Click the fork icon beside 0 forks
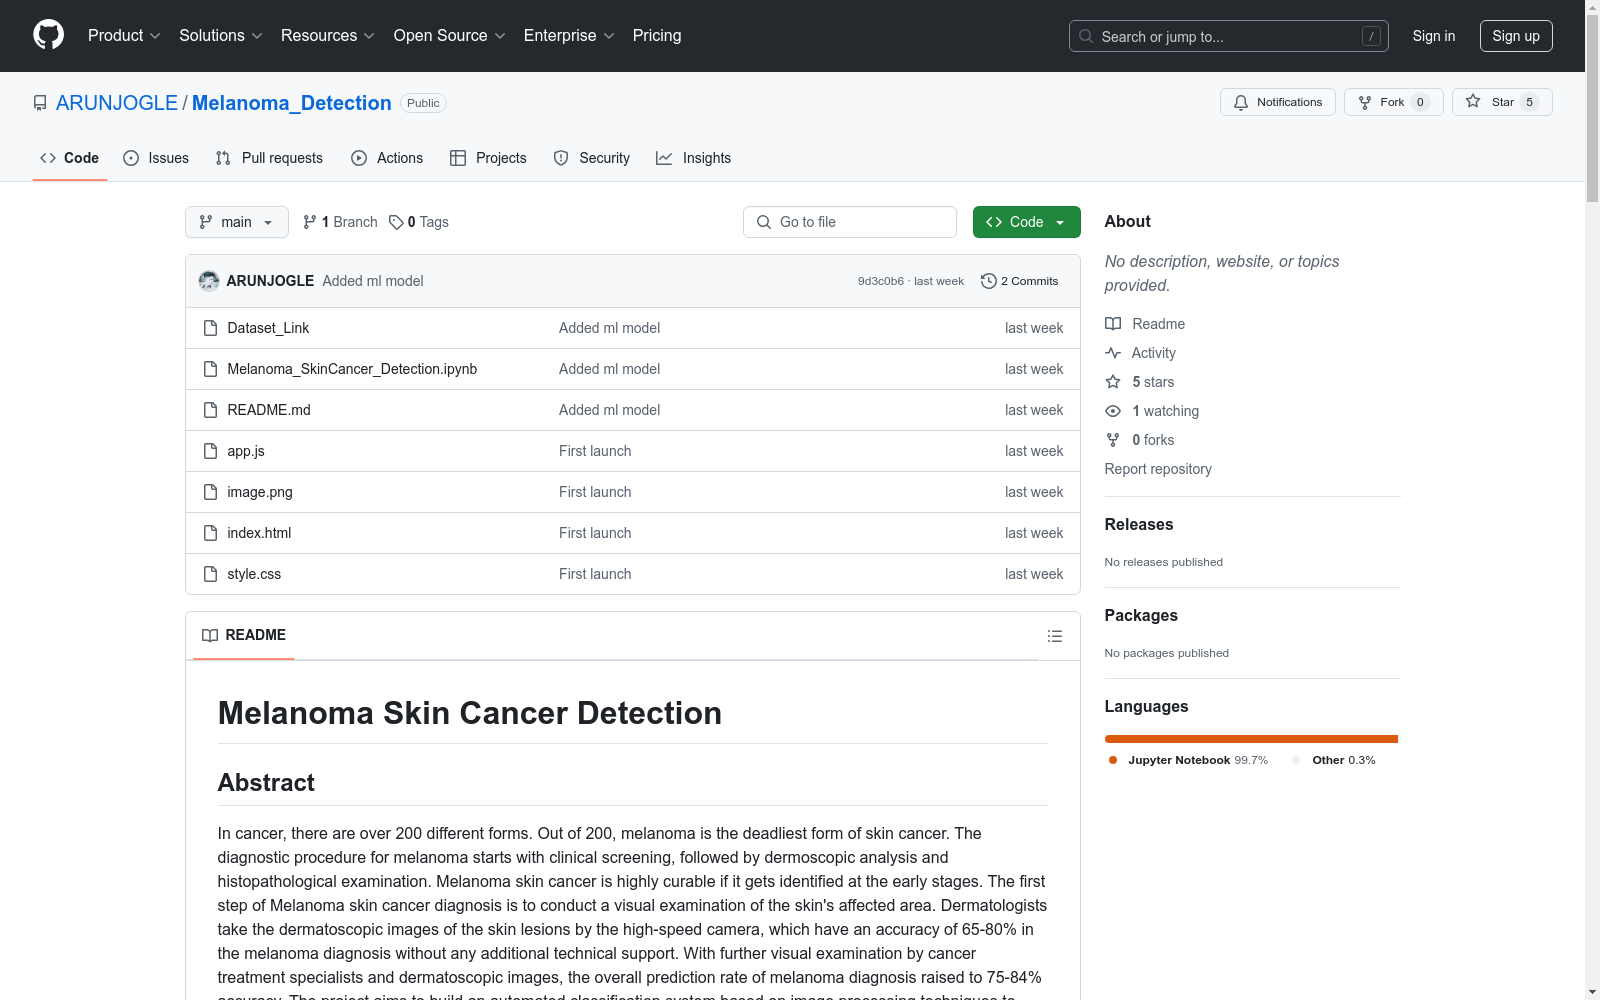This screenshot has width=1600, height=1000. 1113,440
